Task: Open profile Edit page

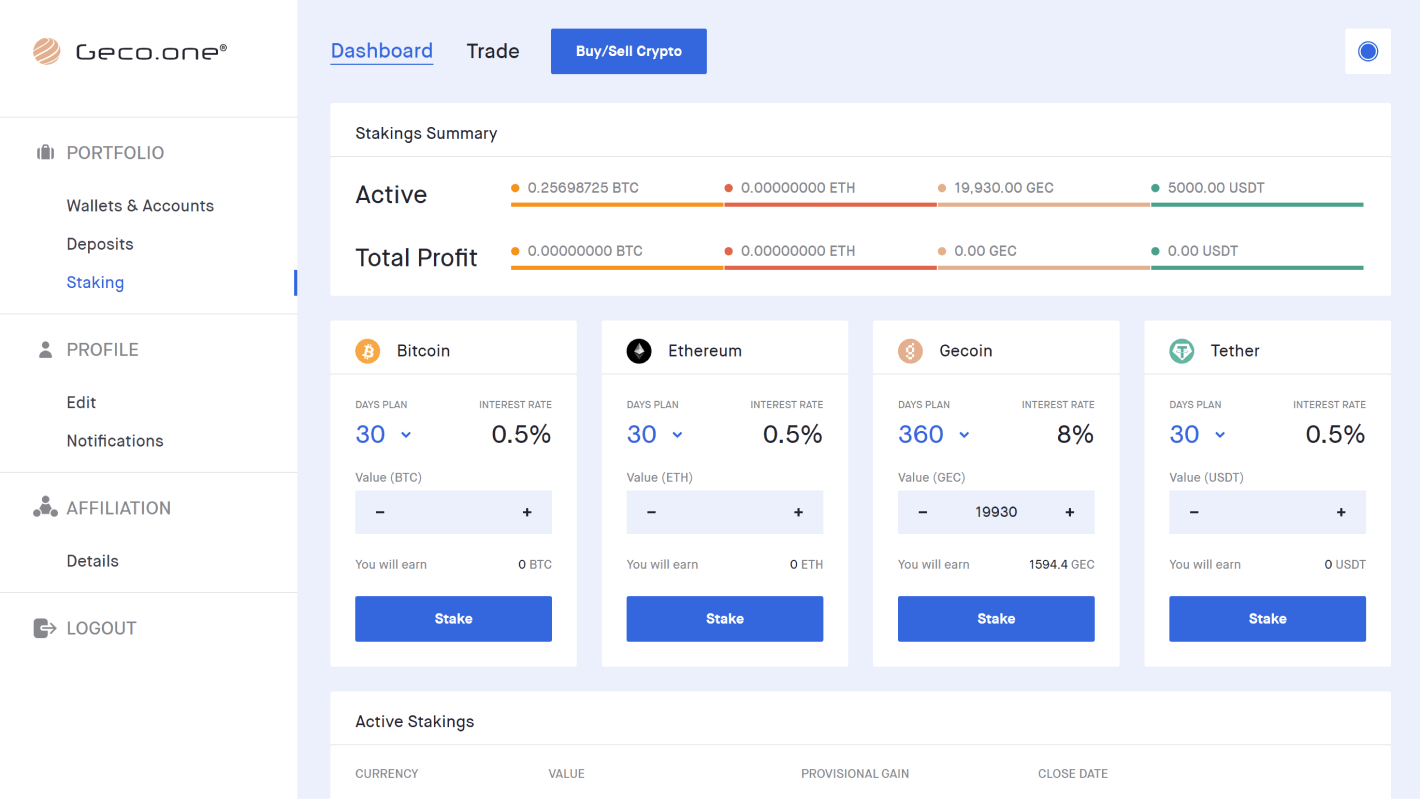Action: pos(81,402)
